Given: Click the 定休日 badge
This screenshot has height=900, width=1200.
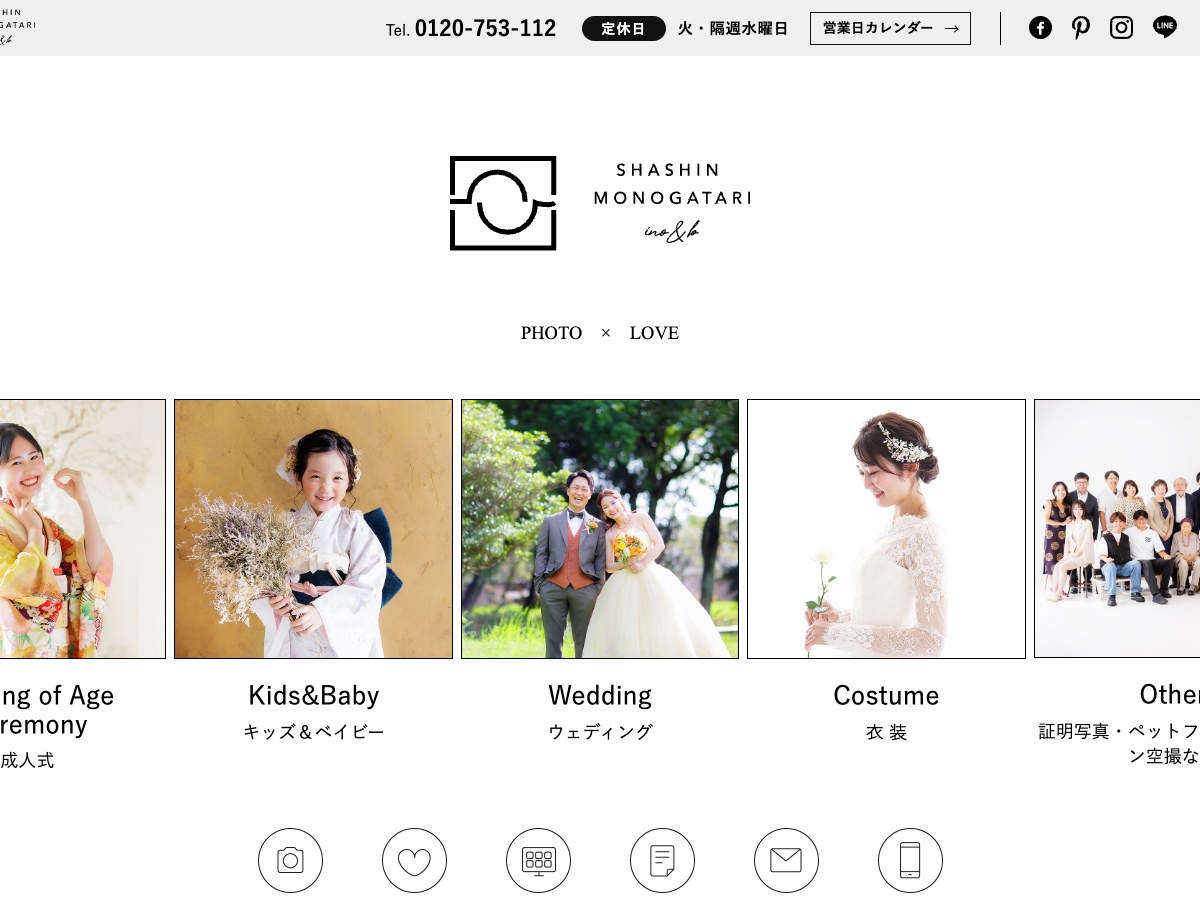Looking at the screenshot, I should click(x=624, y=29).
